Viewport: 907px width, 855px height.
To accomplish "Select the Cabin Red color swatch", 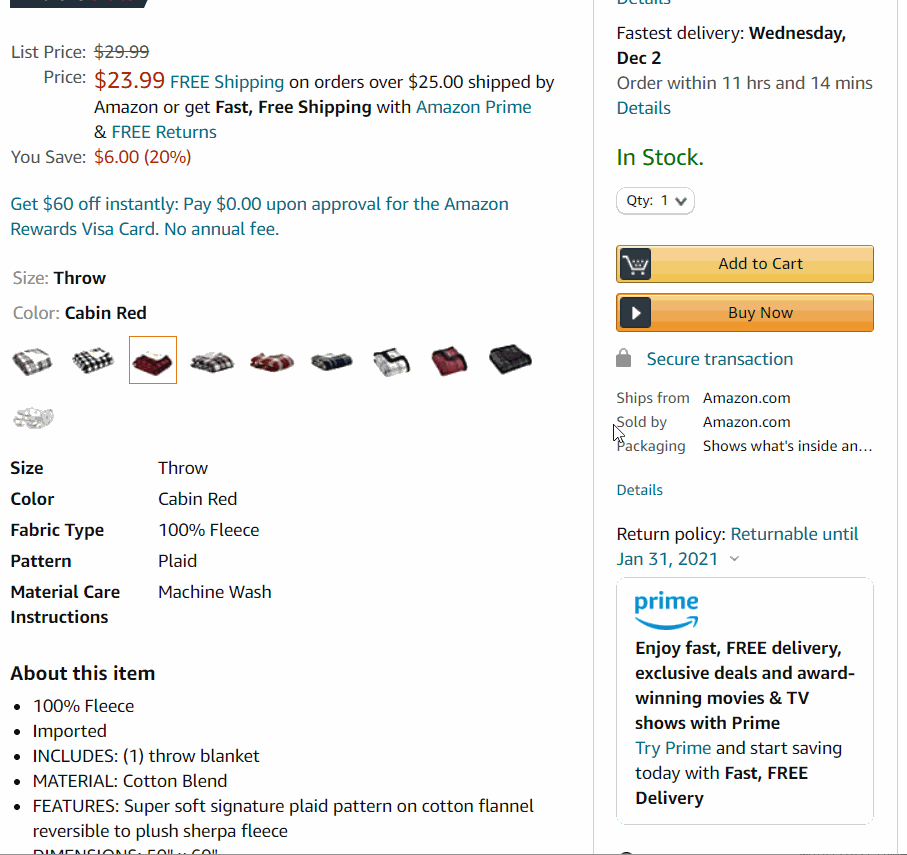I will [153, 359].
